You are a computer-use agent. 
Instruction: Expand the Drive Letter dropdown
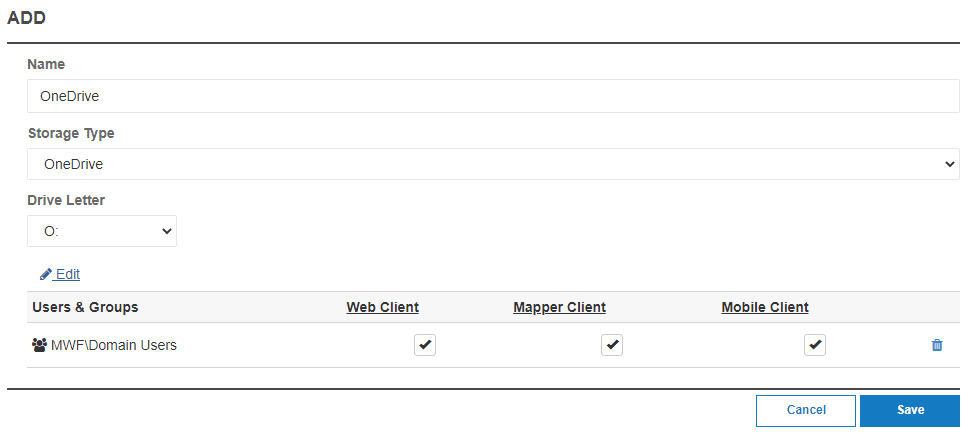(102, 231)
